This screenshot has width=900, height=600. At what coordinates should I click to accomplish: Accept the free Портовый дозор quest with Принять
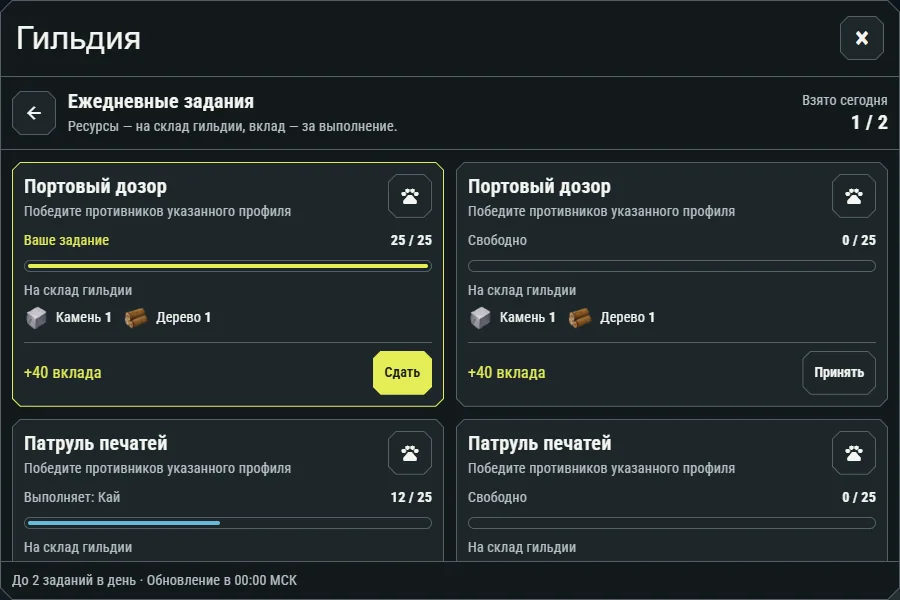[839, 373]
